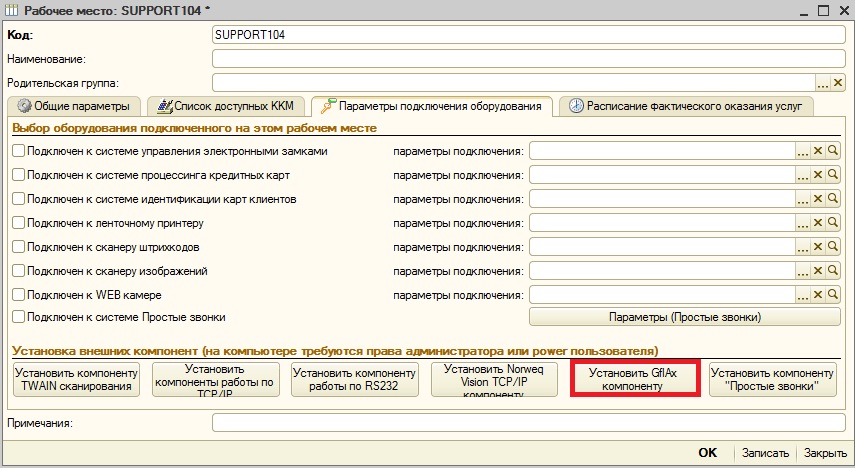Clear the WEB камере connection parameters

817,295
